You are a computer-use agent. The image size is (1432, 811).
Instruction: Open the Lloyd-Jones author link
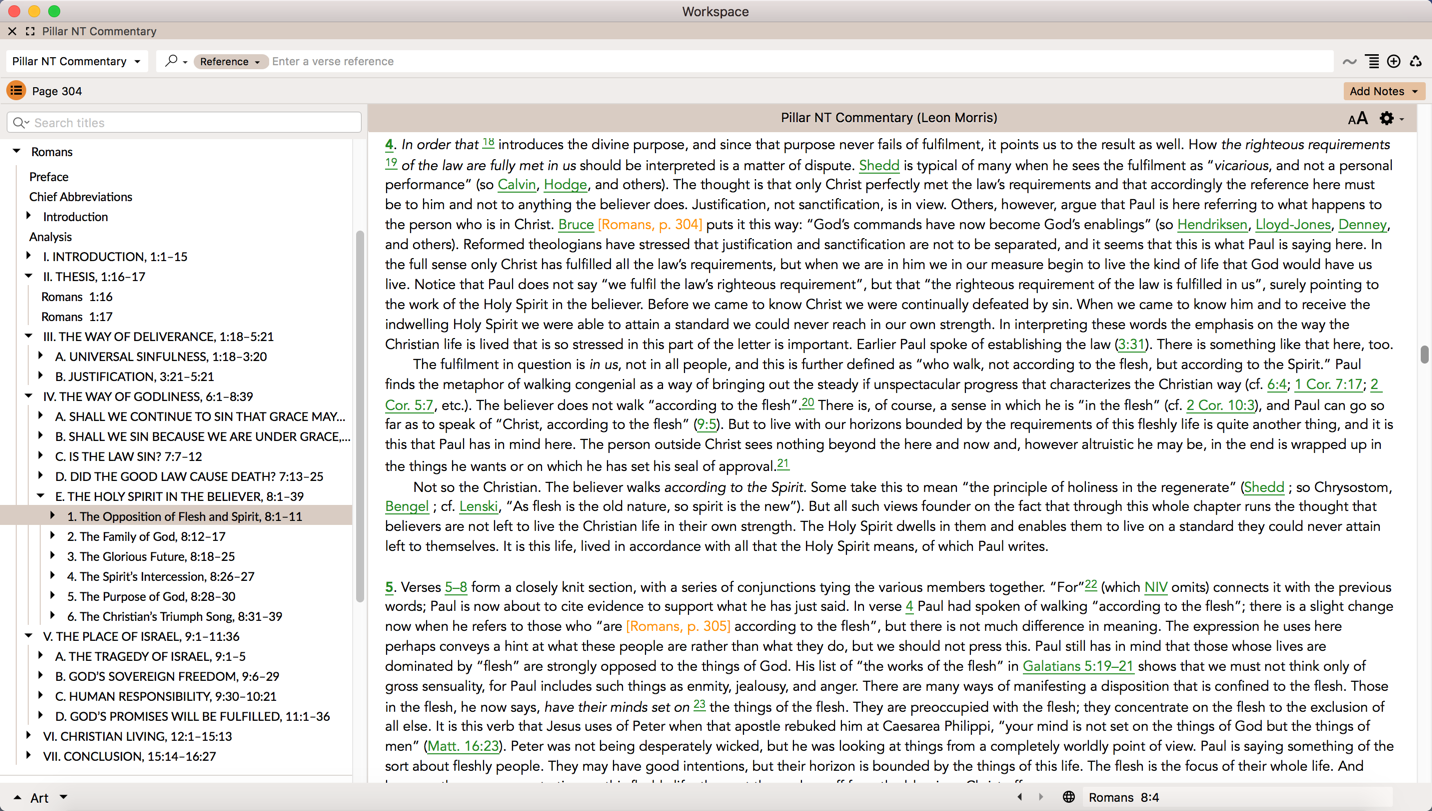coord(1293,225)
